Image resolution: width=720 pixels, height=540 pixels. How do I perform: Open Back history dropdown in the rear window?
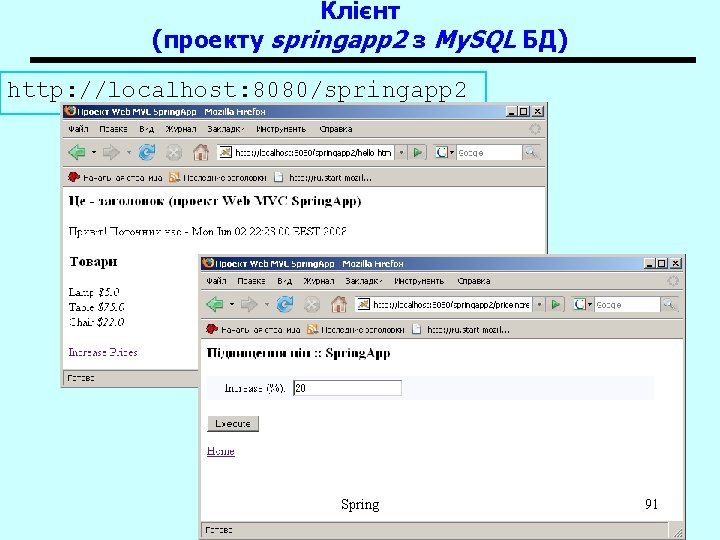click(x=94, y=152)
